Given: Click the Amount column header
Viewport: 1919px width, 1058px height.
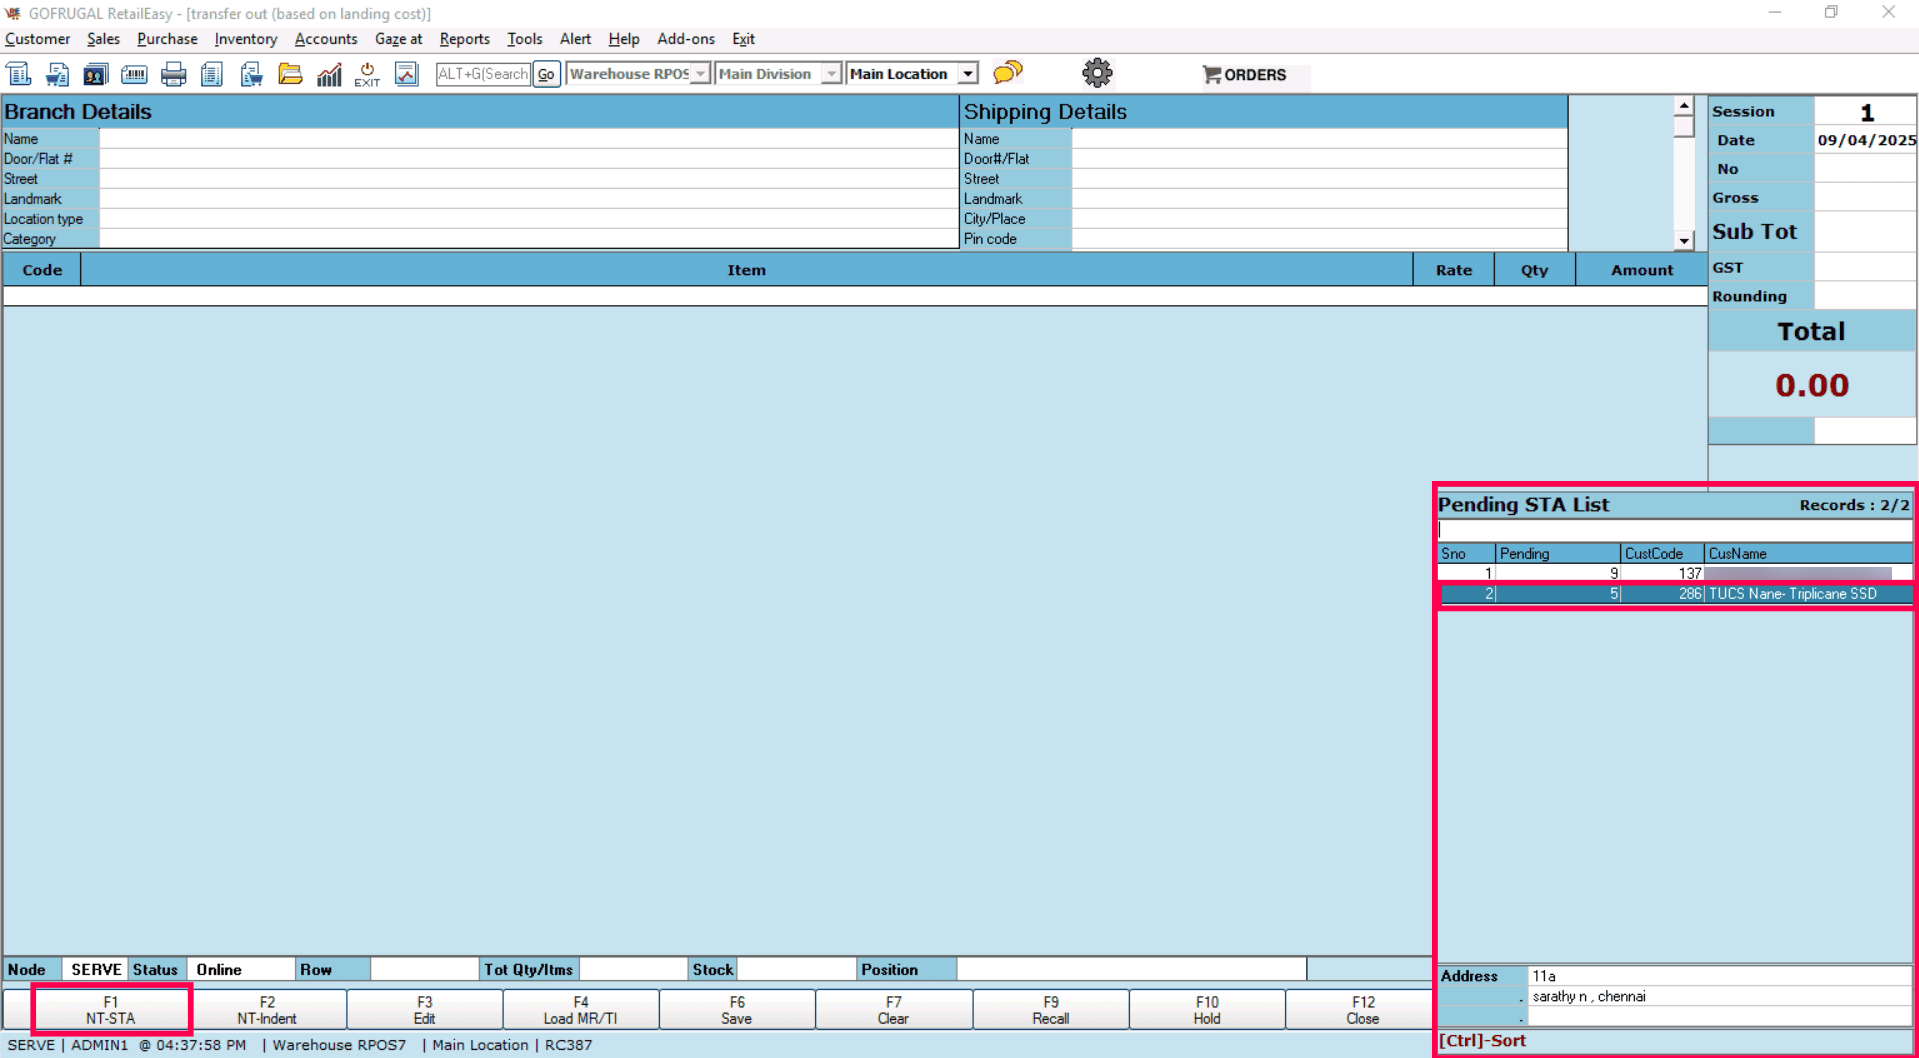Looking at the screenshot, I should coord(1641,270).
